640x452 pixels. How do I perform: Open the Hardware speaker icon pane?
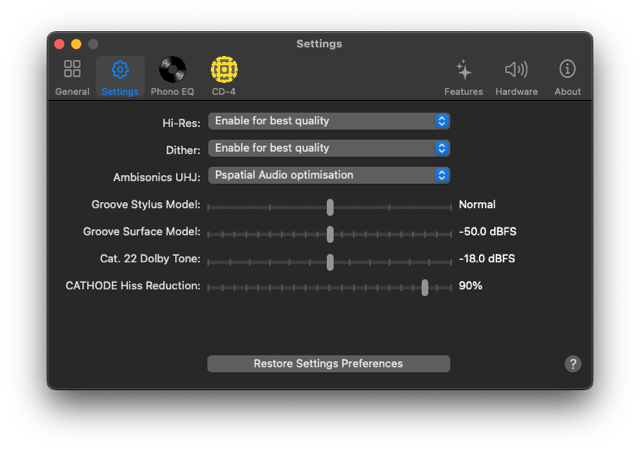[516, 76]
